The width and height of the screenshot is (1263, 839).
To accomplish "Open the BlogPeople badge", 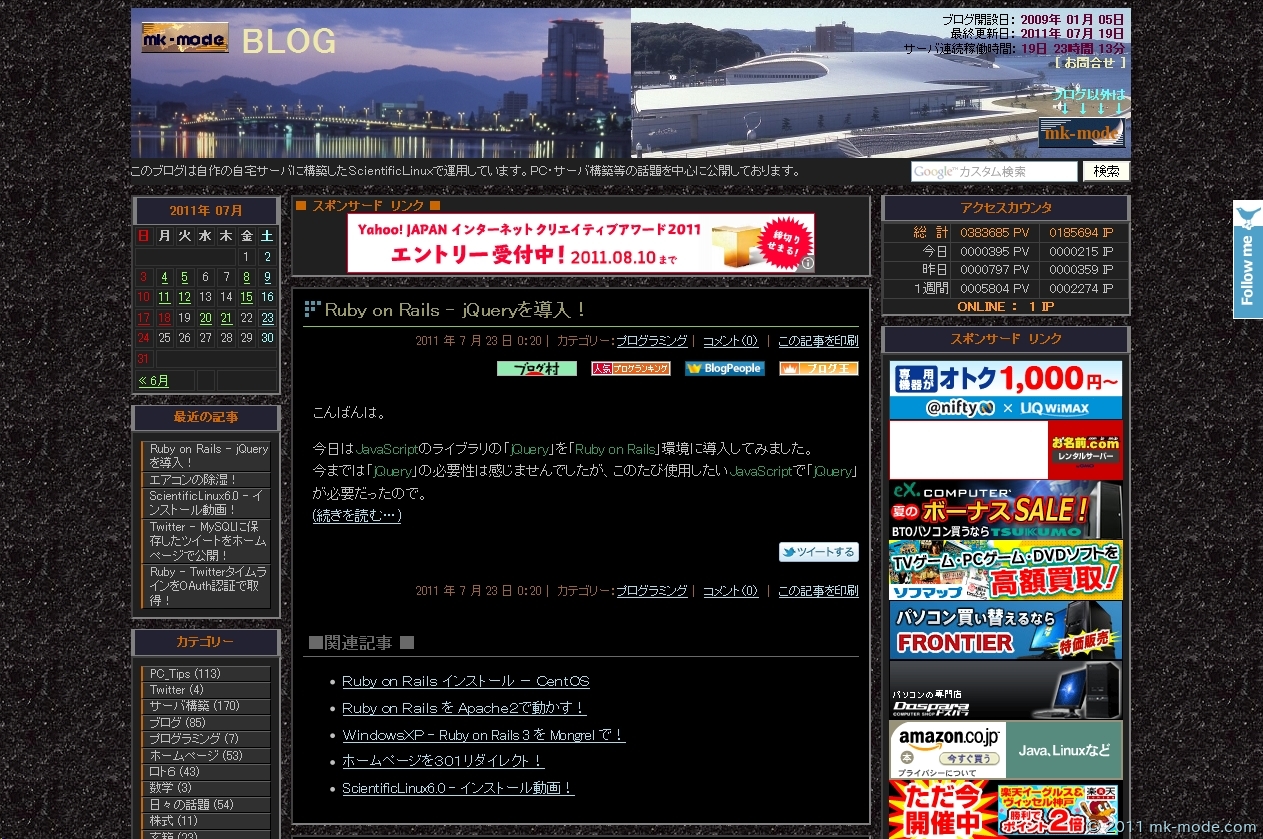I will [x=724, y=369].
